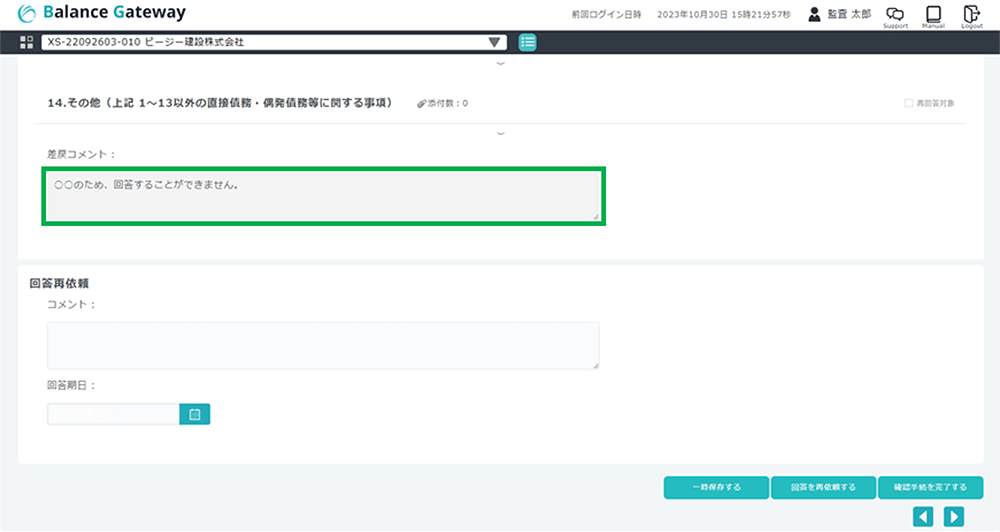Open the Manual icon
Viewport: 1000px width, 532px height.
click(933, 14)
